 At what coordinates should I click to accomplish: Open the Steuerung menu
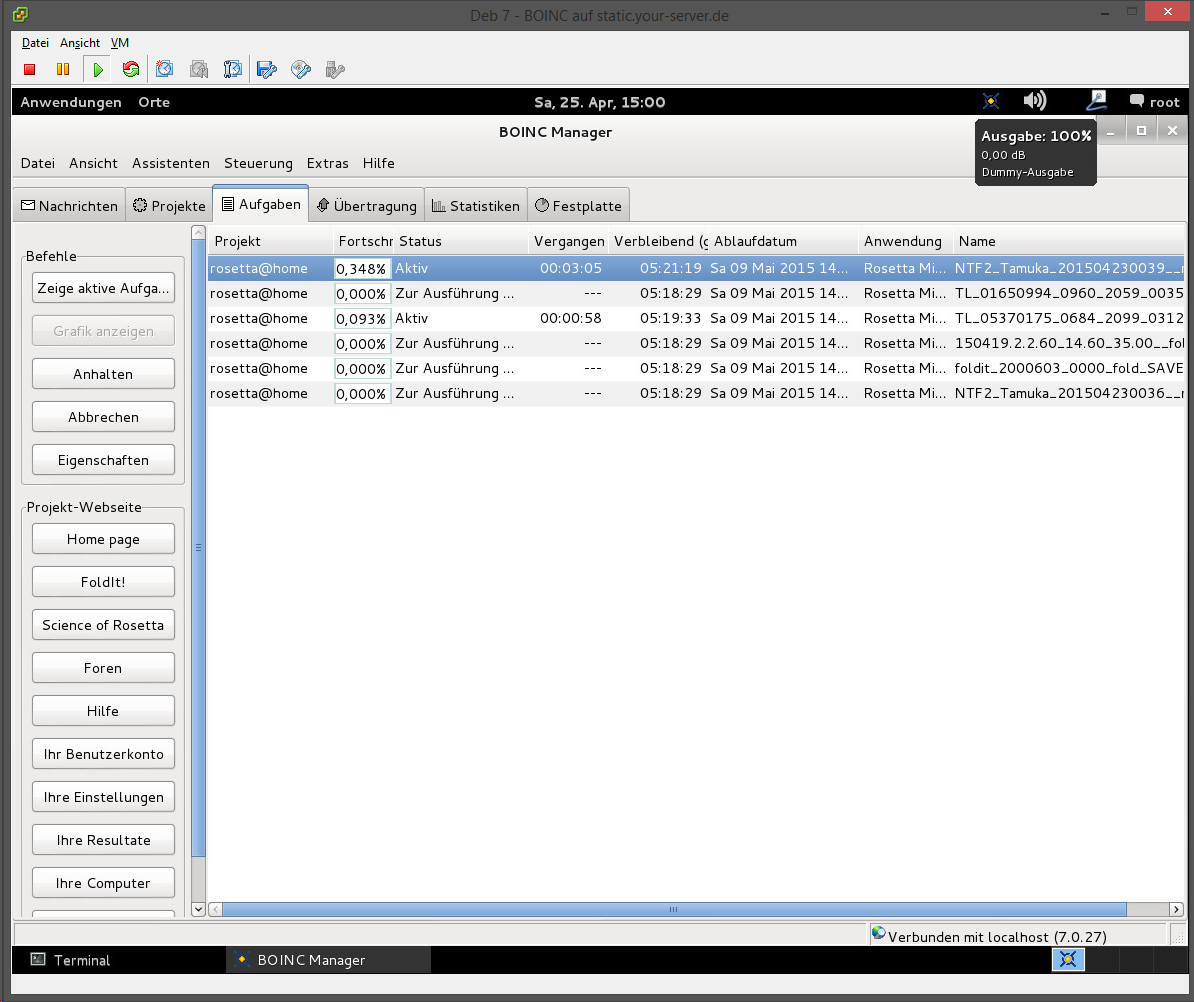point(258,163)
